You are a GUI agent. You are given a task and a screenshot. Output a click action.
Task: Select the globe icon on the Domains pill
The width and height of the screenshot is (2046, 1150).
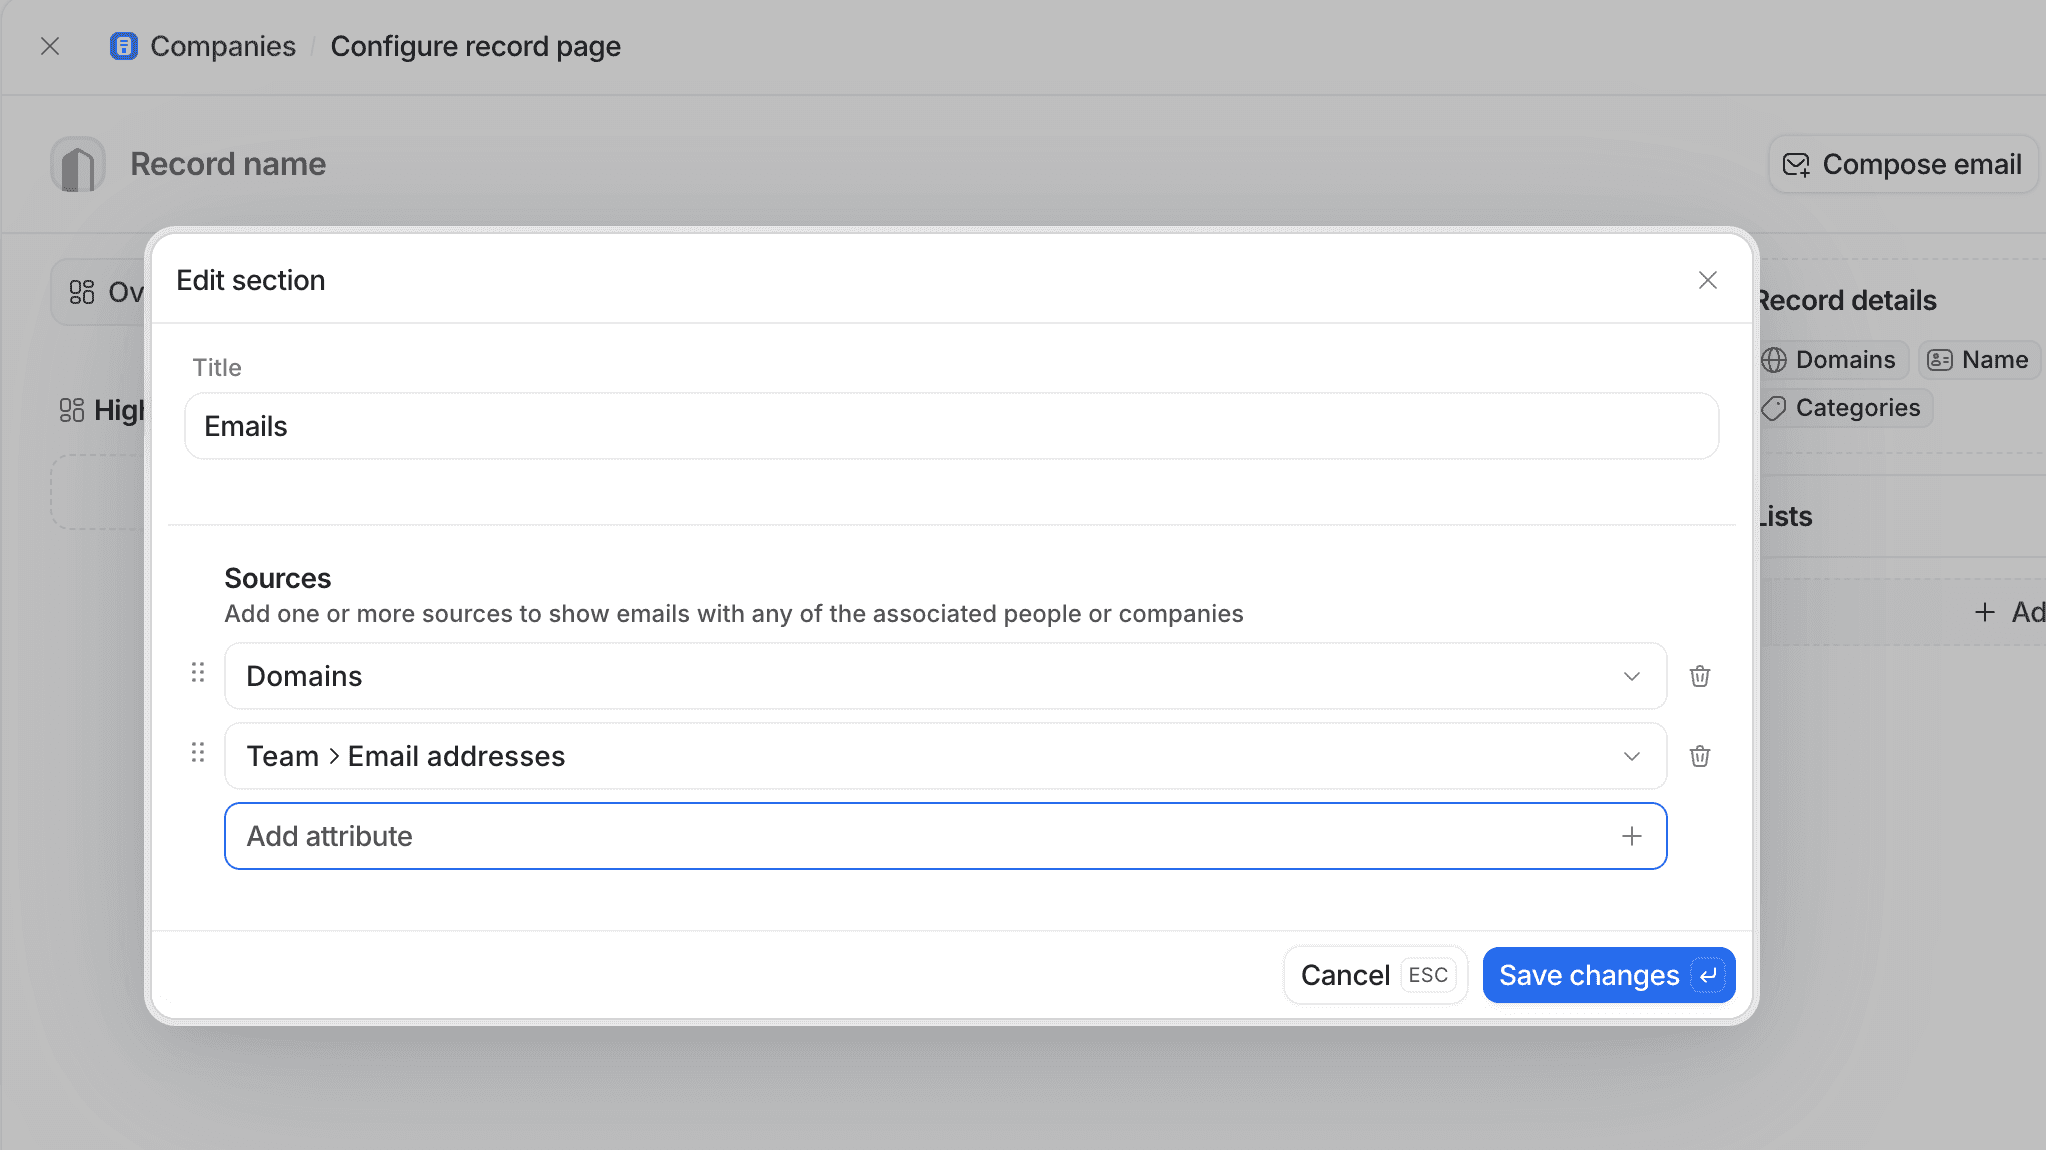point(1774,360)
